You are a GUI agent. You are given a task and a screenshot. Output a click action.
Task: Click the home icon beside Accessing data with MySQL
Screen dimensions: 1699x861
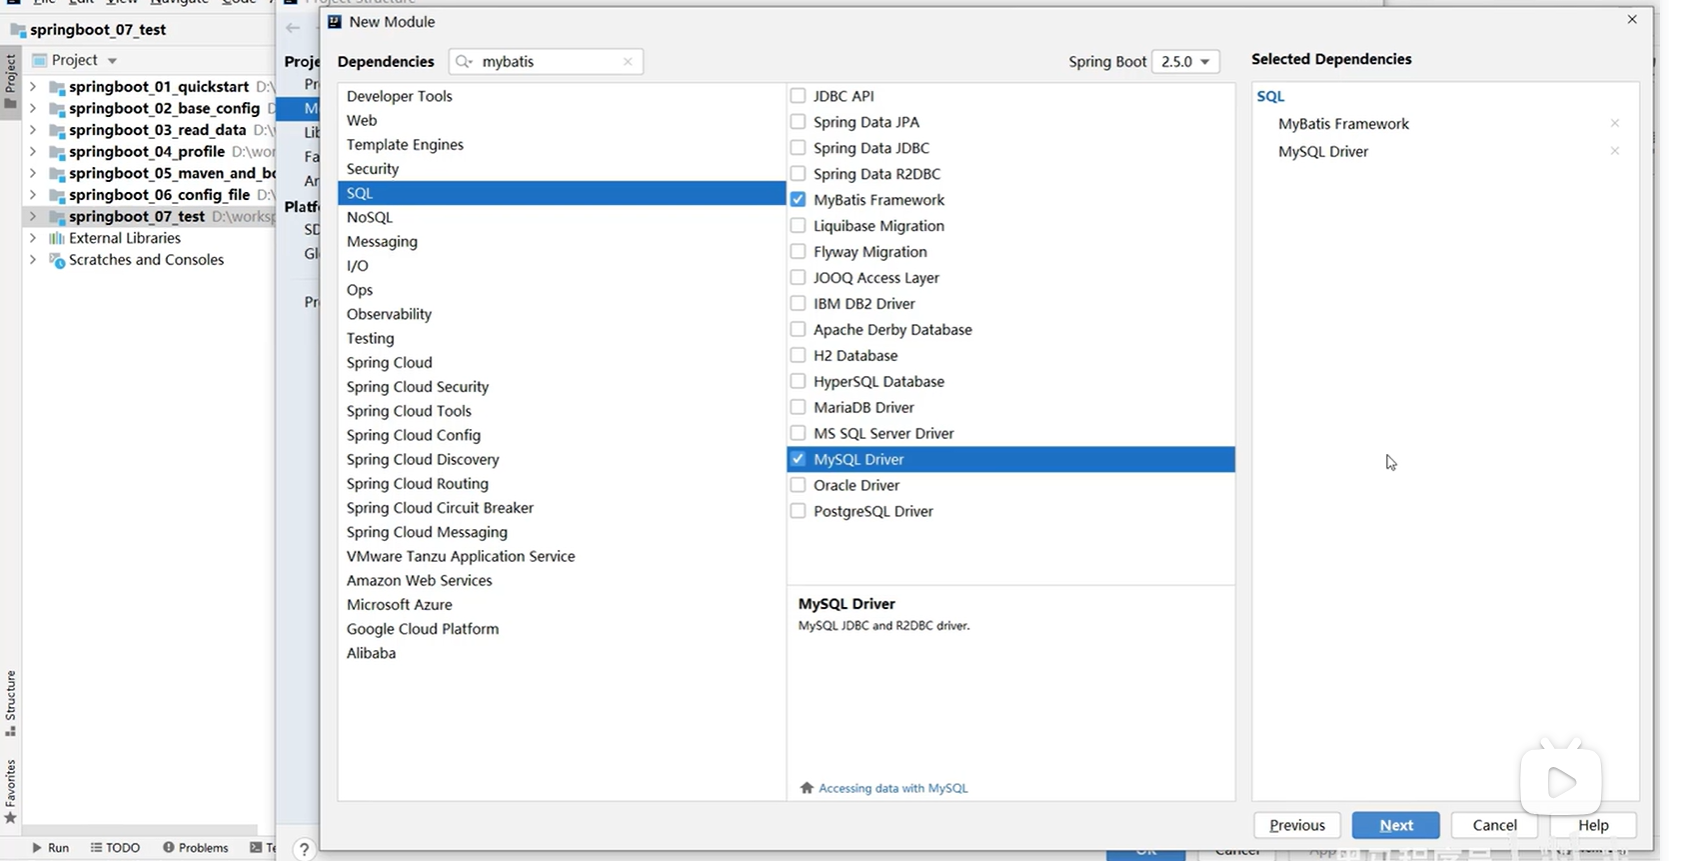[x=807, y=788]
